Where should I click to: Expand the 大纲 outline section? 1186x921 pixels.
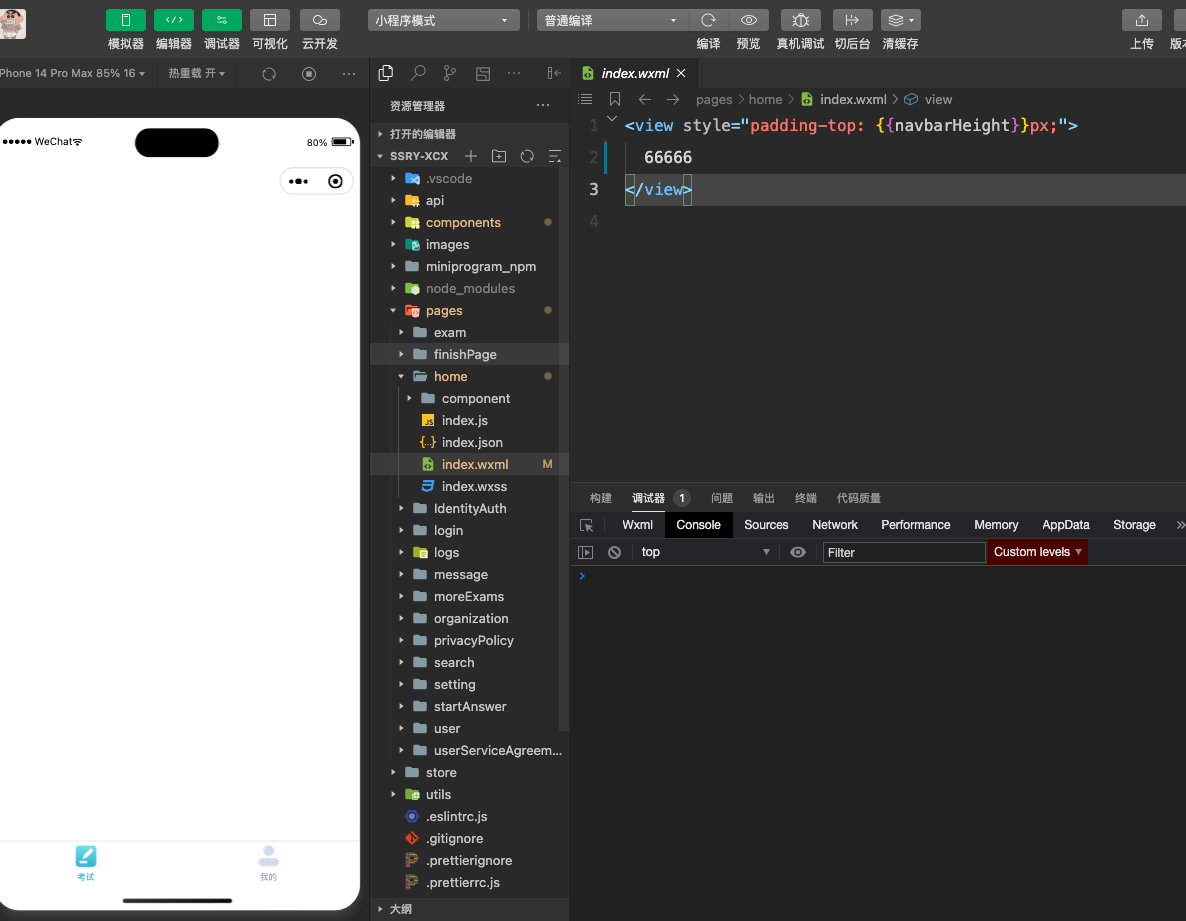point(469,909)
